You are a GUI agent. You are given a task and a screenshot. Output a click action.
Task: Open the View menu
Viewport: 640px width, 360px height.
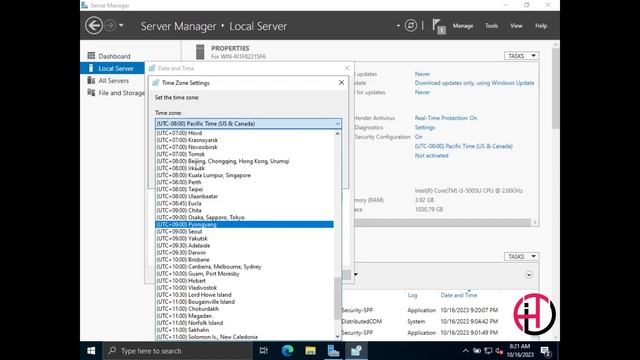(x=516, y=26)
